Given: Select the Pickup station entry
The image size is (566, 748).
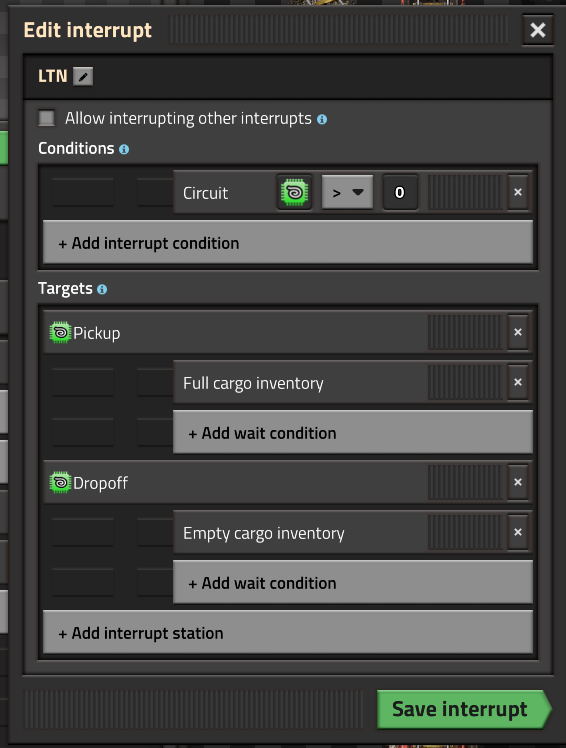Looking at the screenshot, I should 236,332.
